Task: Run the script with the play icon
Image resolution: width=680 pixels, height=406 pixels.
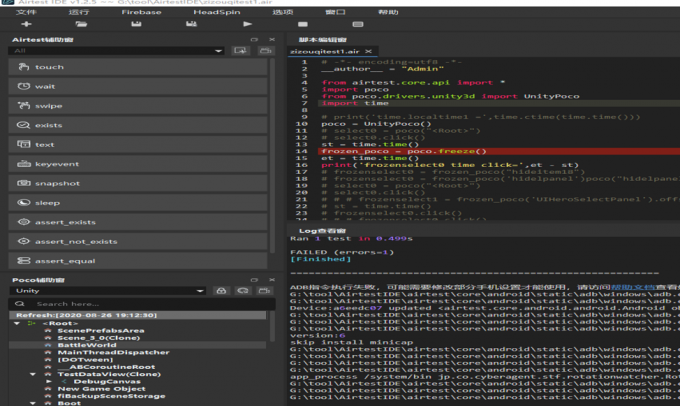Action: coord(248,24)
